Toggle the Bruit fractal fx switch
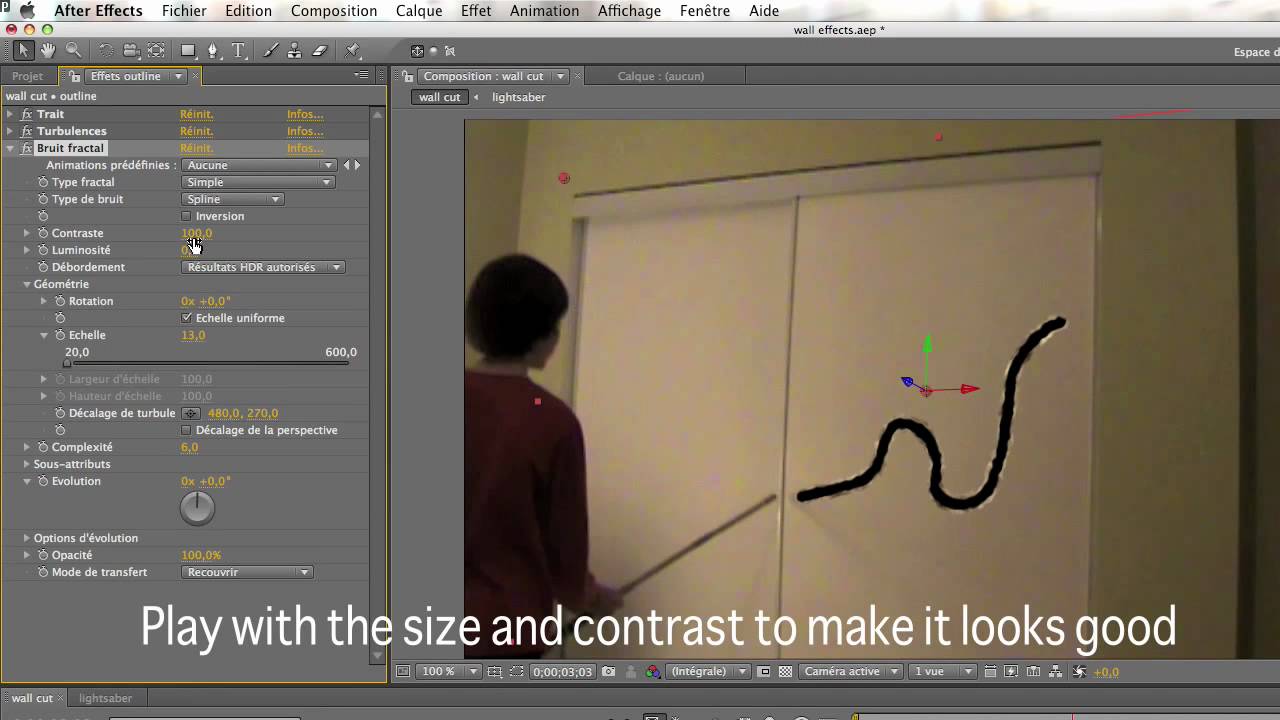The width and height of the screenshot is (1280, 720). 27,148
